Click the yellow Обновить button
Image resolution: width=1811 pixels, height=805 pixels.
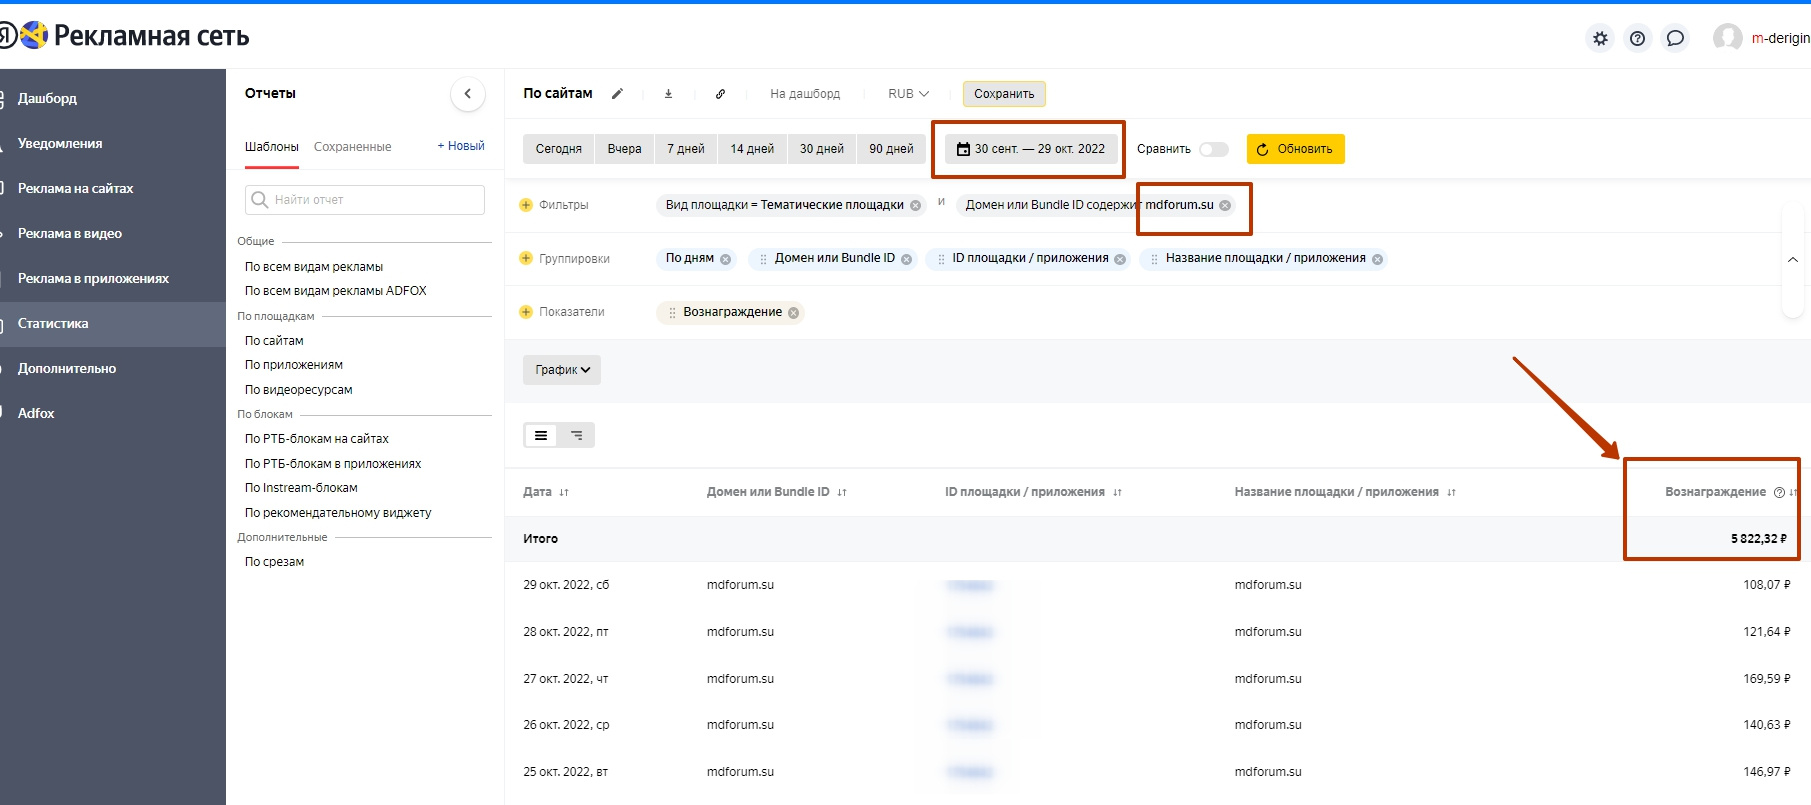[x=1295, y=149]
